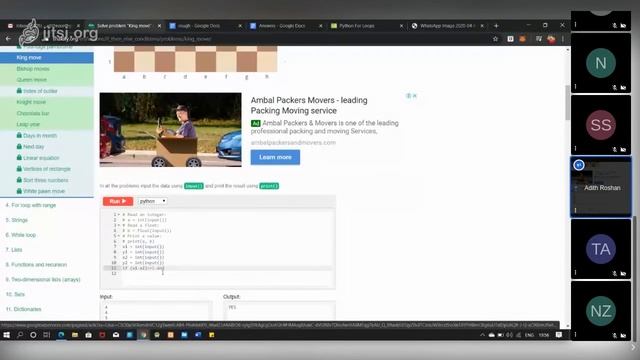Screen dimensions: 640x360
Task: Expand the '7. Lists' lesson
Action: coord(14,249)
